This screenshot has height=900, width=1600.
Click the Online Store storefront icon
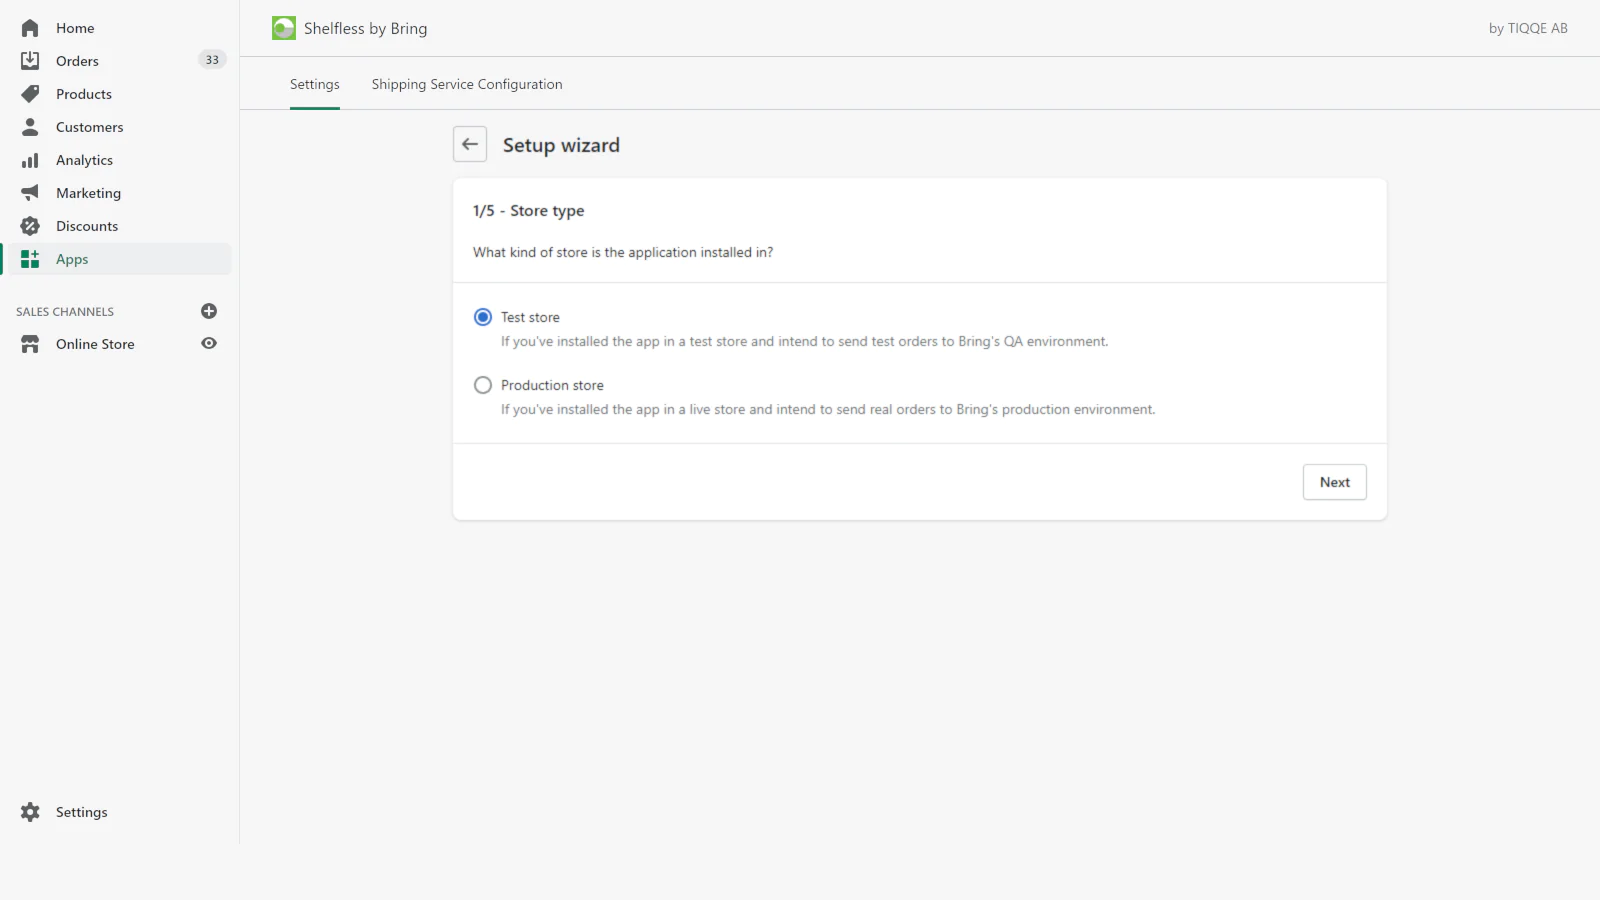(x=30, y=344)
